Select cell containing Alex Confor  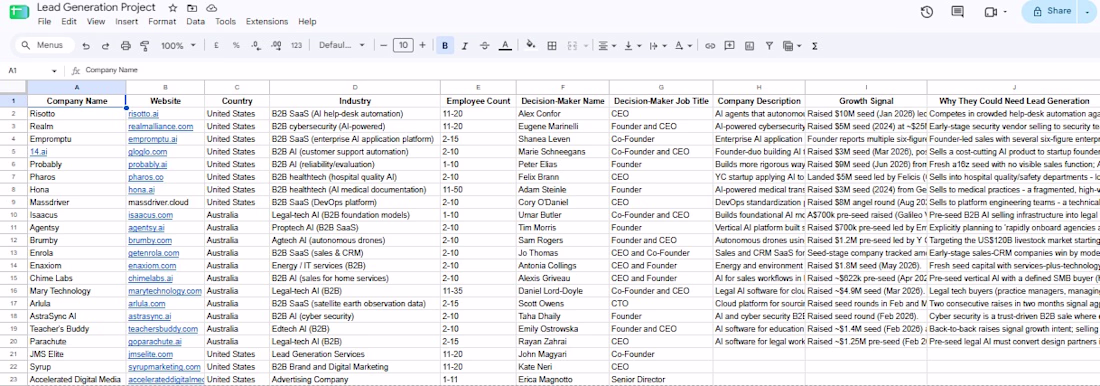click(563, 114)
